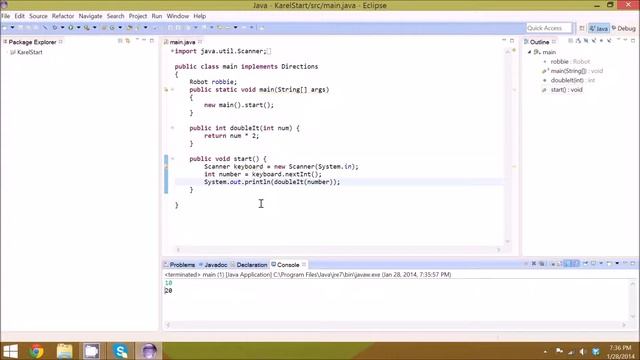Remove All Terminated Launches in Console
The image size is (640, 360).
point(541,264)
